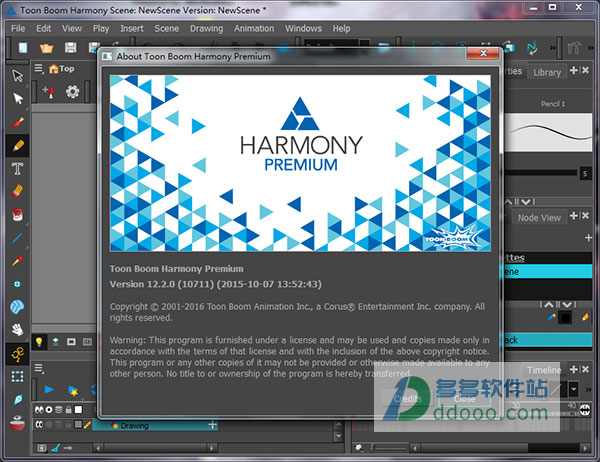The image size is (600, 462).
Task: Select the Text tool
Action: point(17,168)
